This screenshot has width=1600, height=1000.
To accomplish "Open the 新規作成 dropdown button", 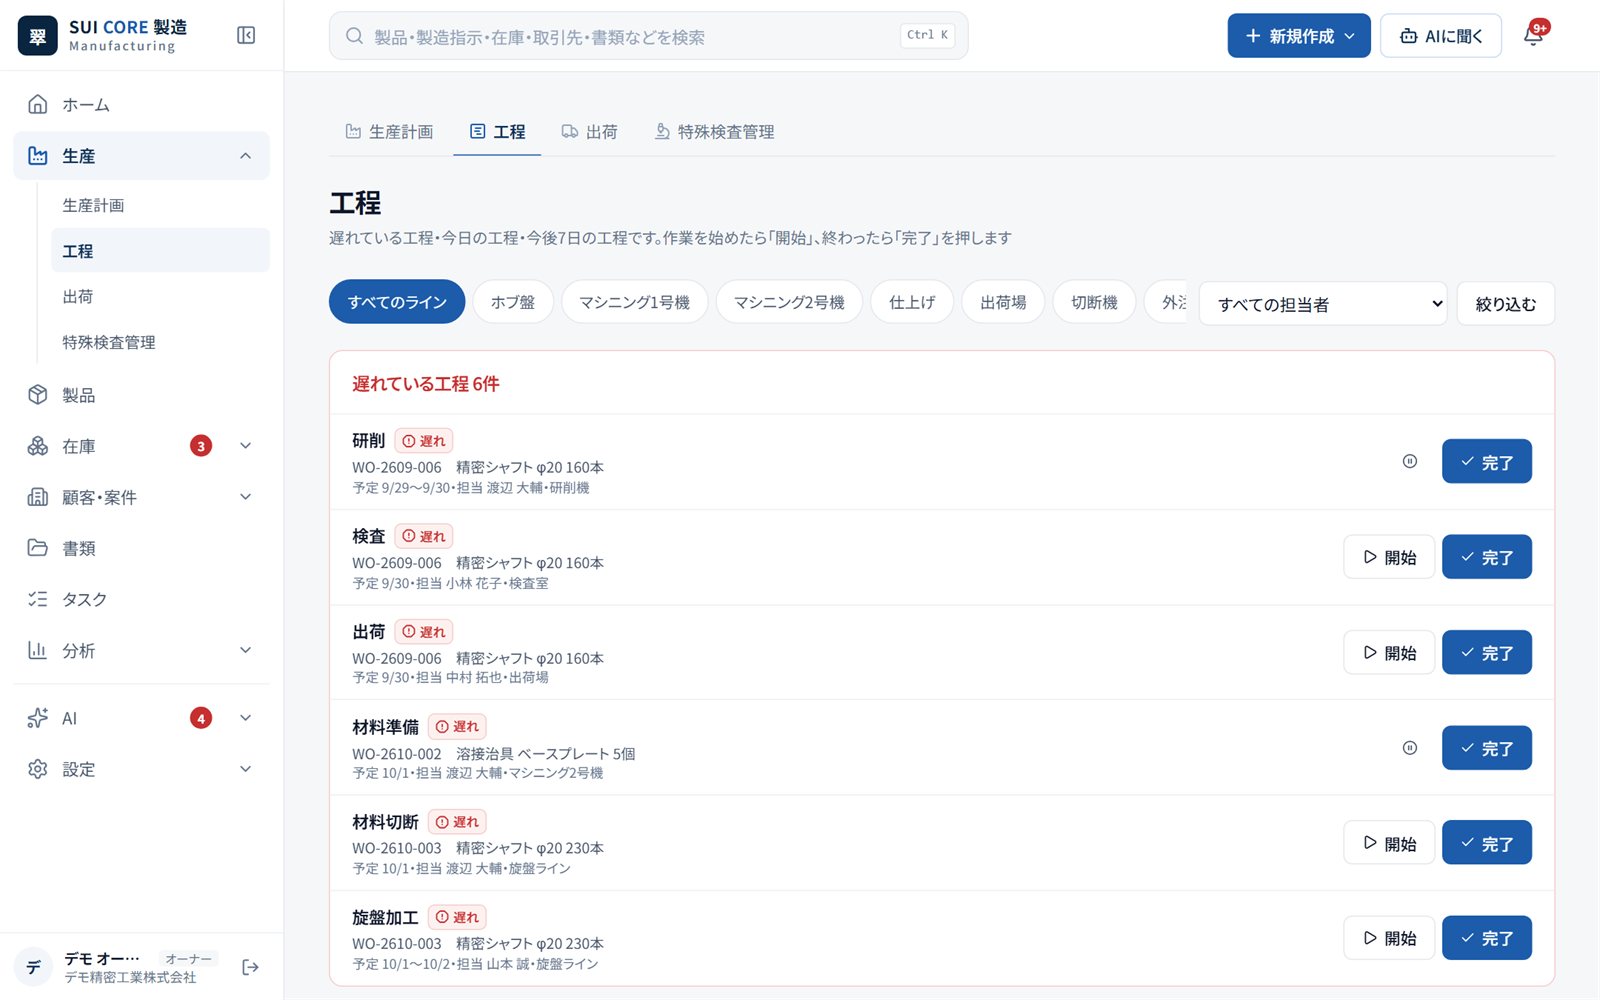I will (1299, 36).
